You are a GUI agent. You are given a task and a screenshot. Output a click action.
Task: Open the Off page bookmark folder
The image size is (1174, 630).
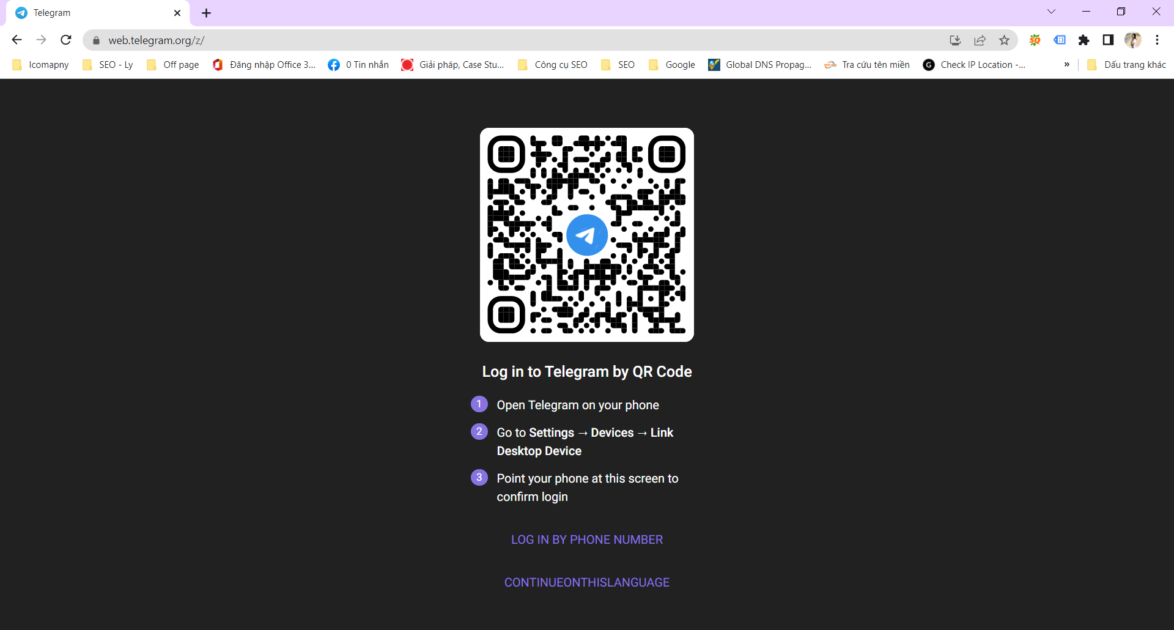173,64
